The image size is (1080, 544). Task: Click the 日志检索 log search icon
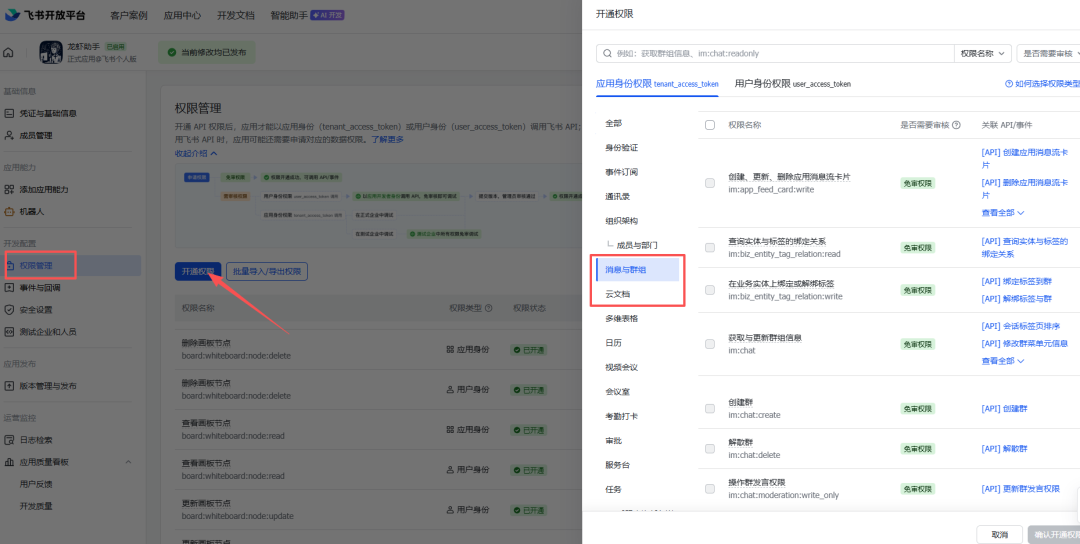click(x=10, y=440)
